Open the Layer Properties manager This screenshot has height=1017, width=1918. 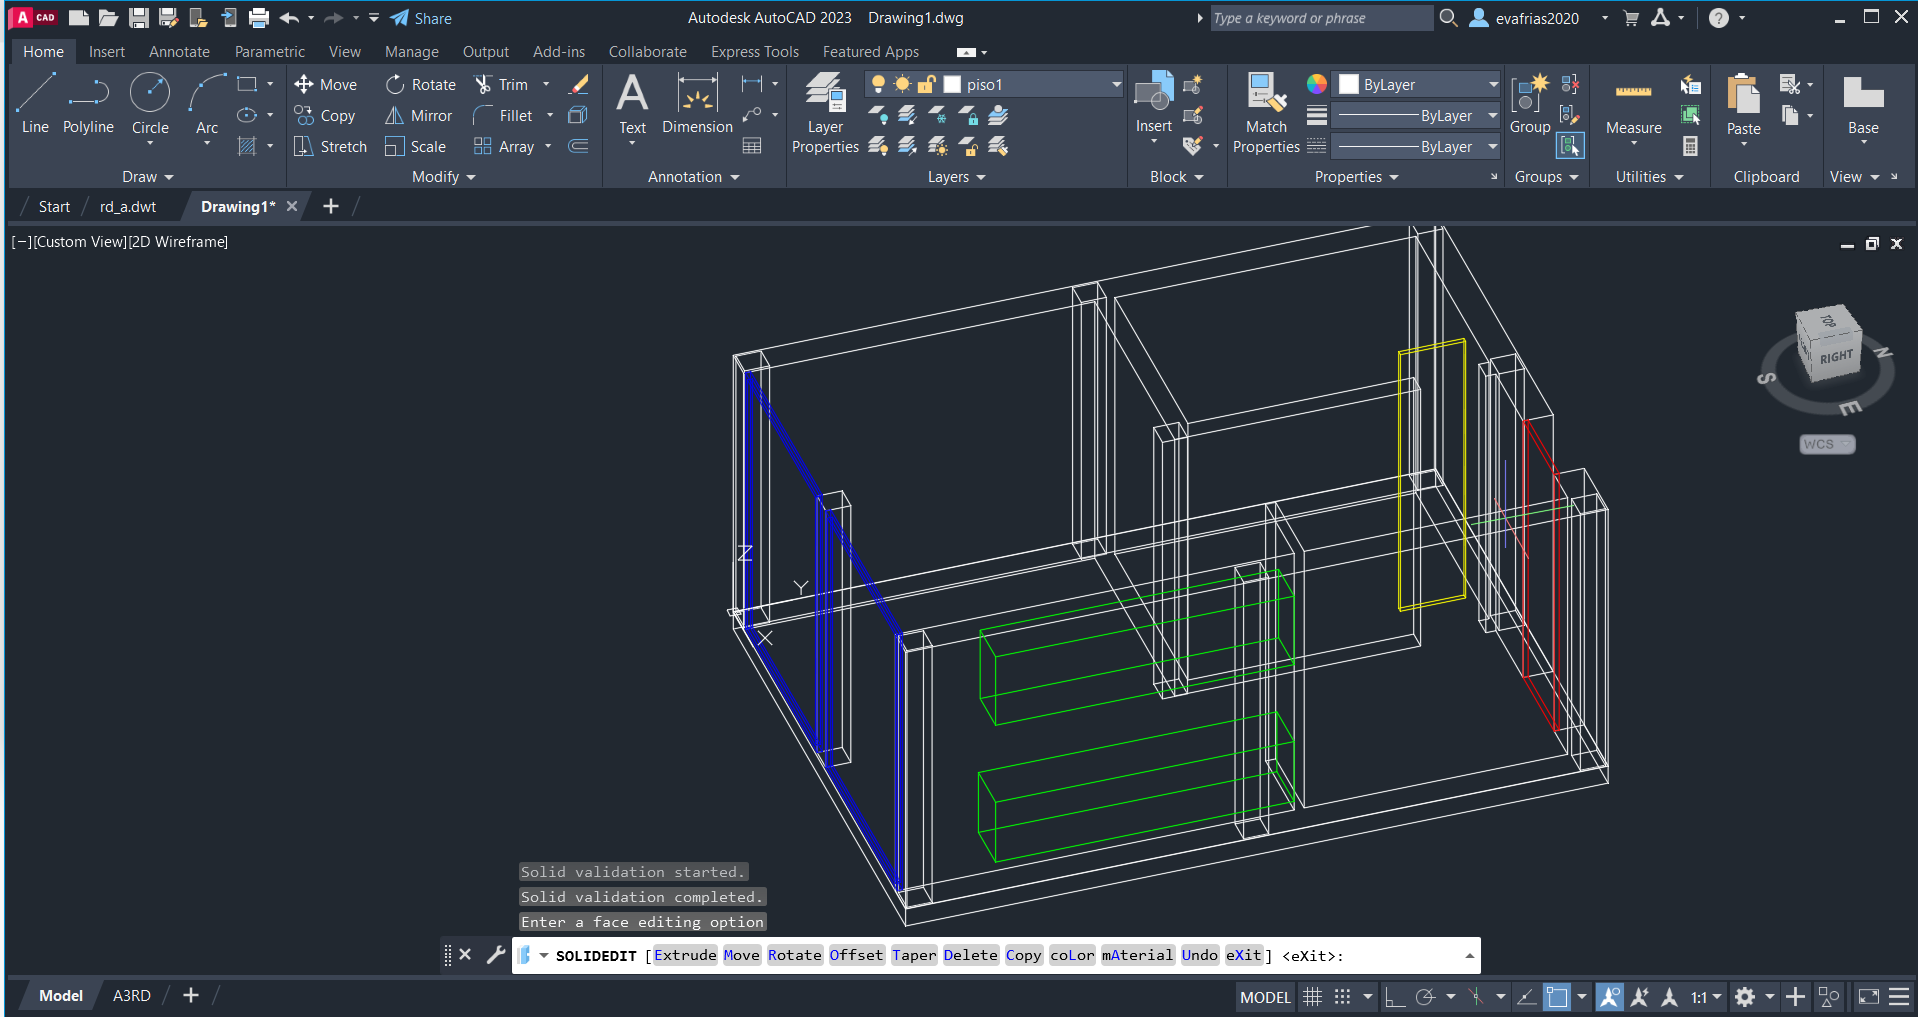pos(825,114)
